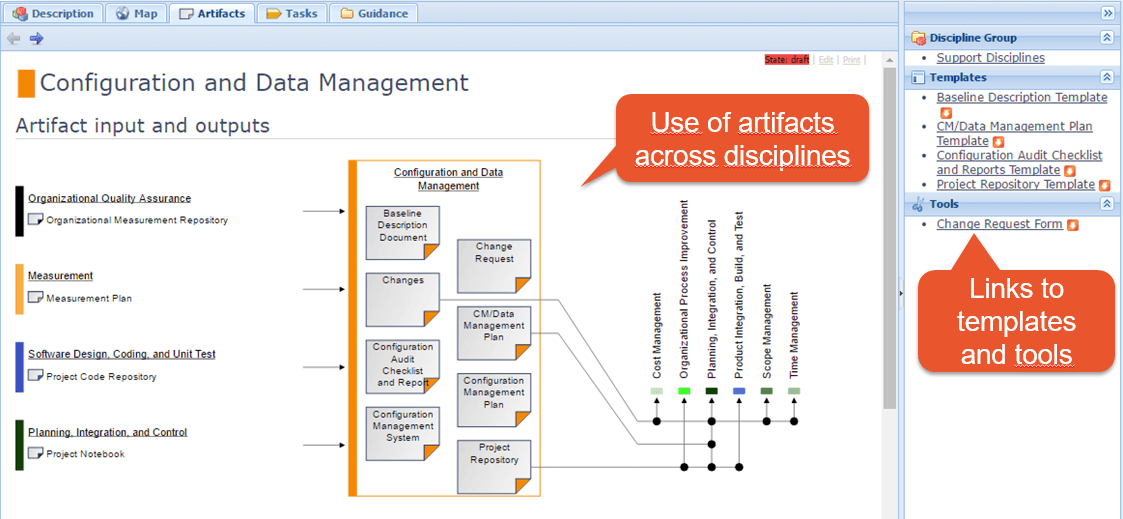Click the Edit link near state indicator
The image size is (1123, 519).
click(x=826, y=60)
